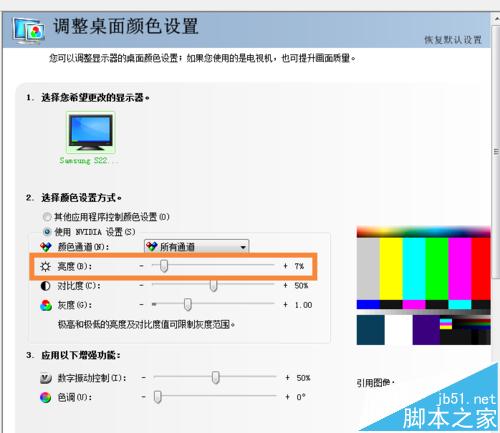
Task: Click the 灰度 gamma slider handle
Action: coord(188,305)
